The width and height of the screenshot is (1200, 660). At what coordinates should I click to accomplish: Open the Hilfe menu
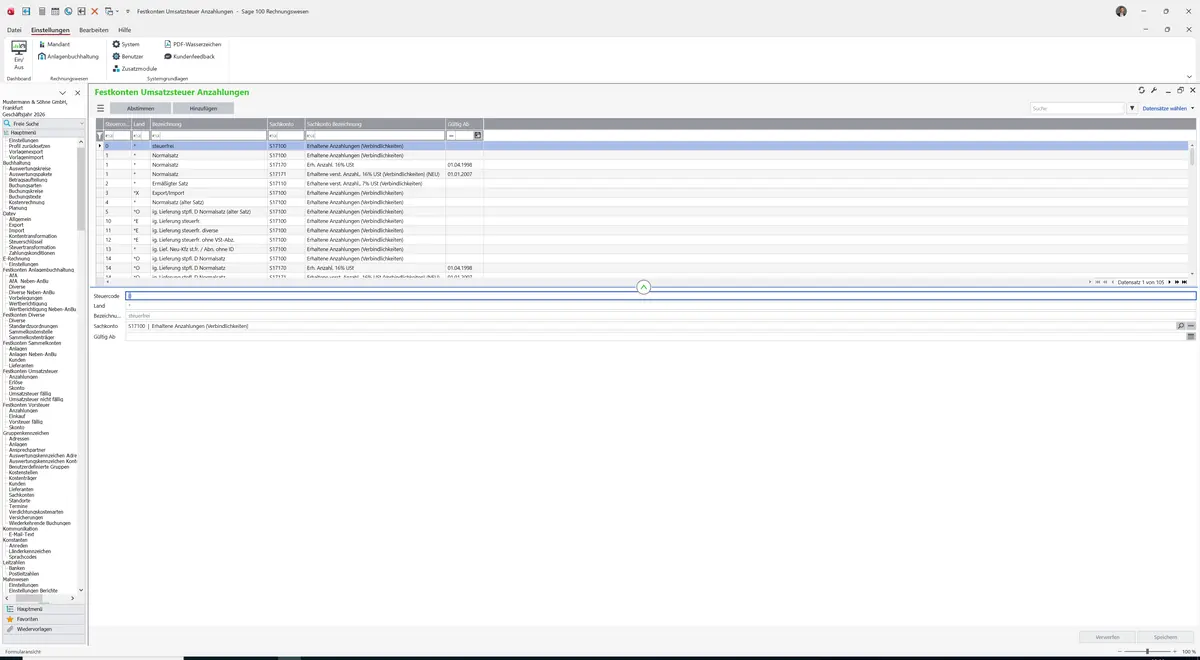pos(125,30)
